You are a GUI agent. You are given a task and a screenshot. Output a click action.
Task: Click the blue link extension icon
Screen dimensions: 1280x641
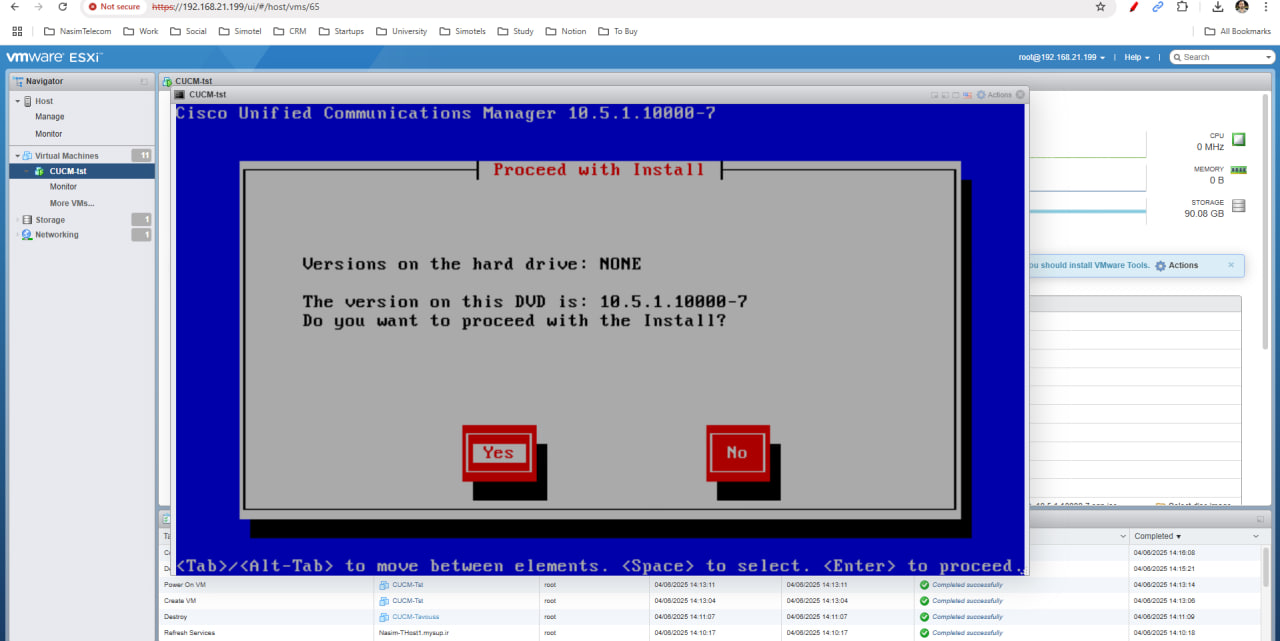pos(1158,6)
